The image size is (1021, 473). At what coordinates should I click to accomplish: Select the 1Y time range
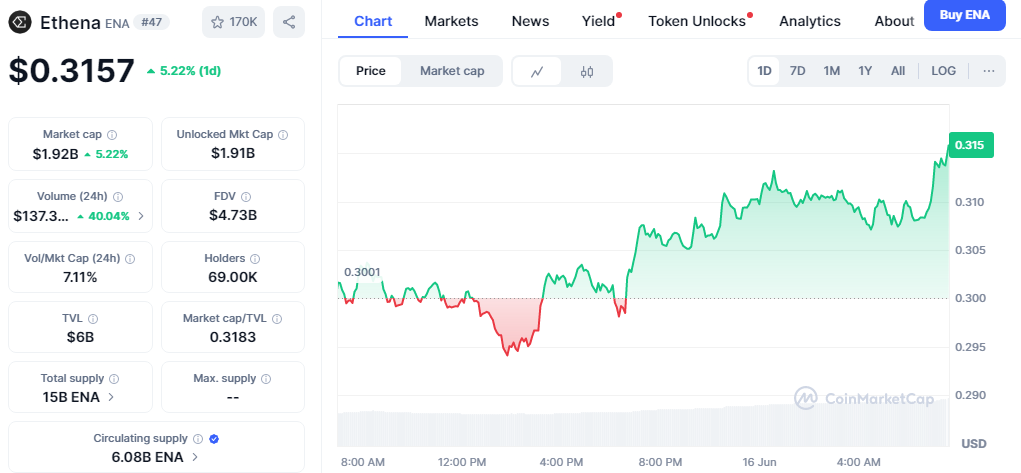[865, 71]
